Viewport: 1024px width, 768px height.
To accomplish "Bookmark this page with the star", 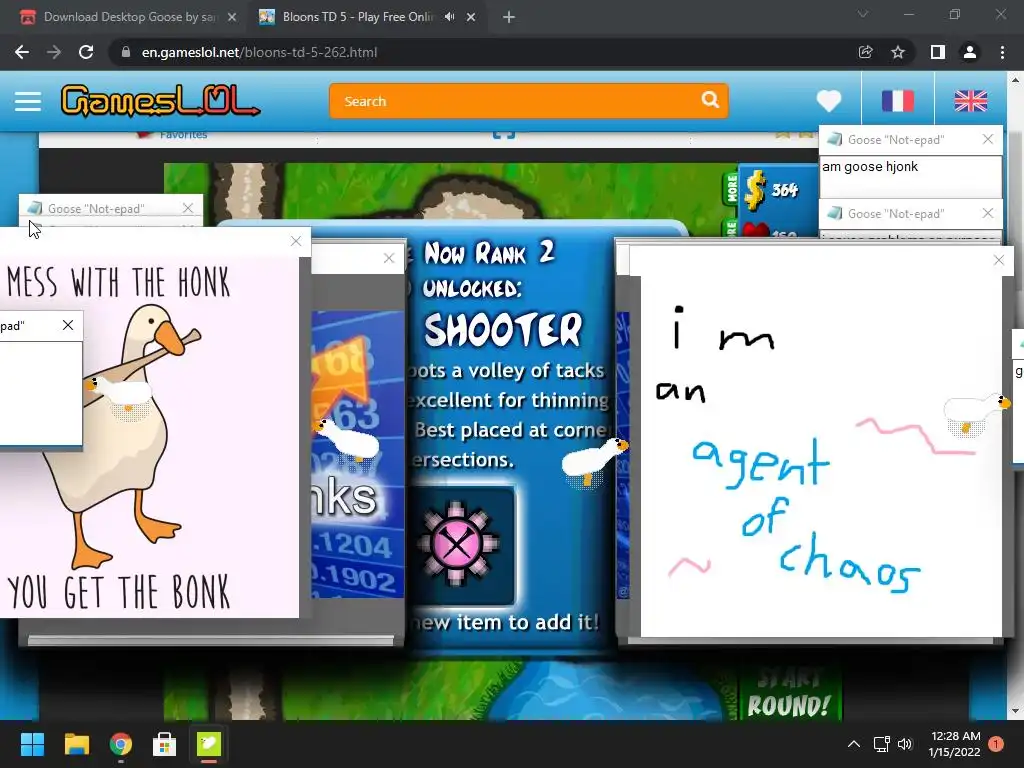I will point(898,52).
